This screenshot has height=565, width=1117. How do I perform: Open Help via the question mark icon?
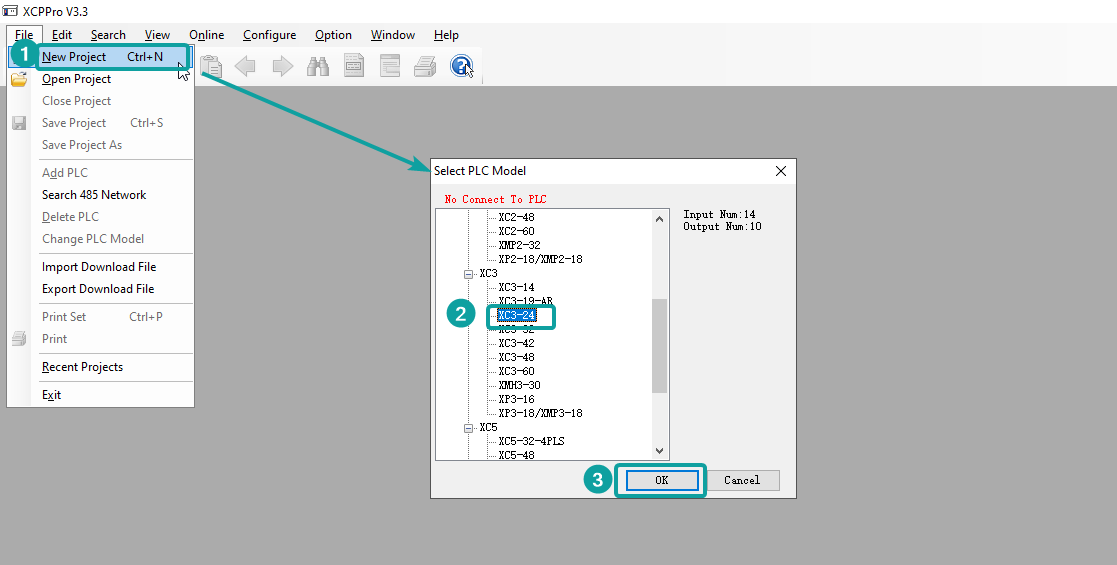tap(461, 67)
